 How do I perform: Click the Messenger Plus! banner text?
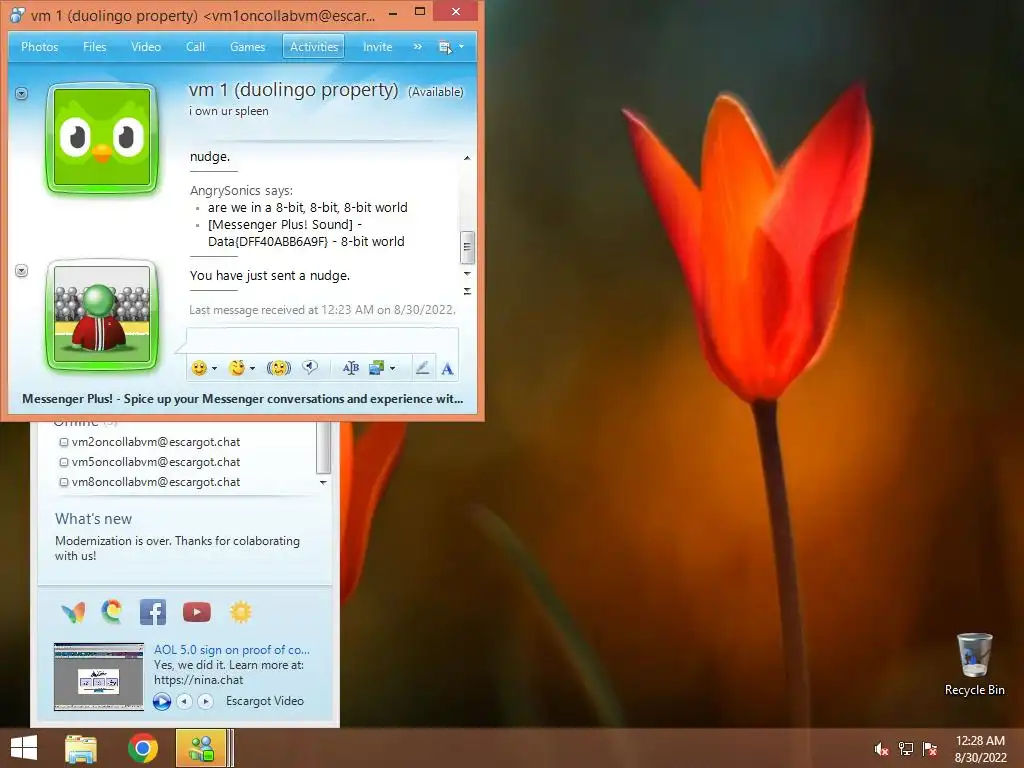point(242,399)
